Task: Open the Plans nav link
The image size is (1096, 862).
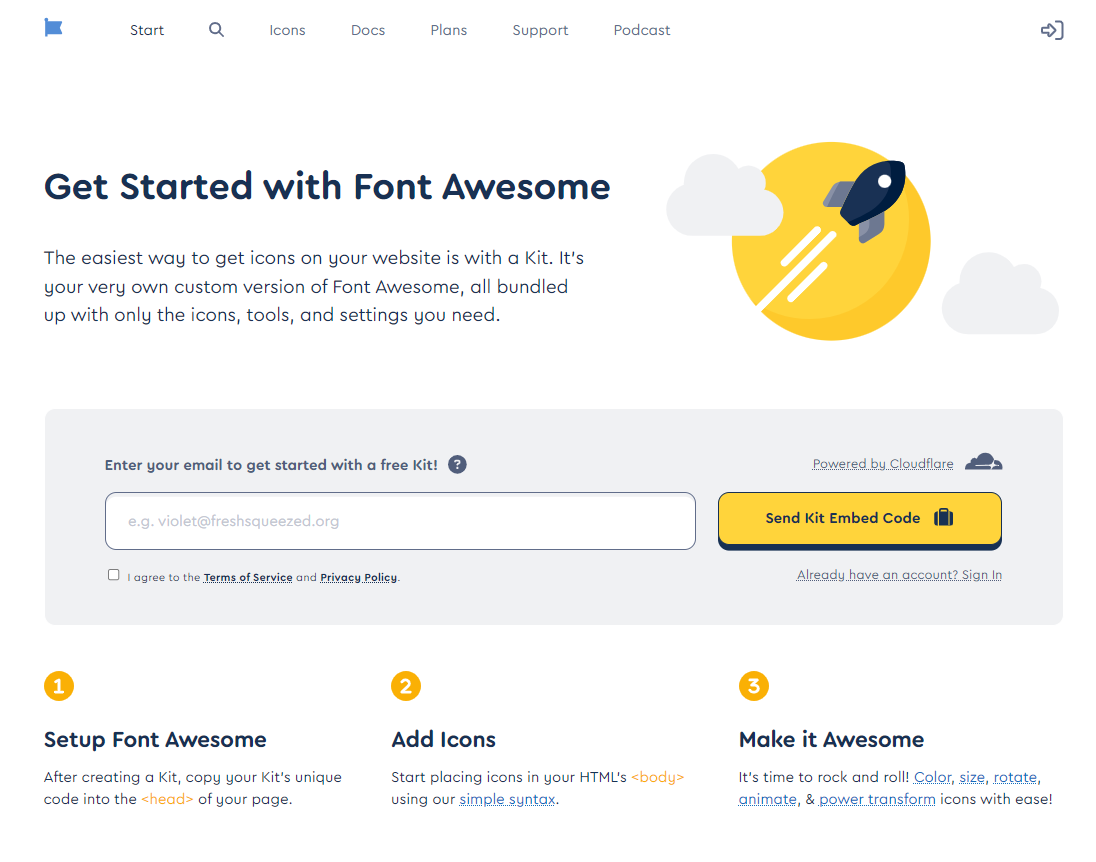Action: point(449,30)
